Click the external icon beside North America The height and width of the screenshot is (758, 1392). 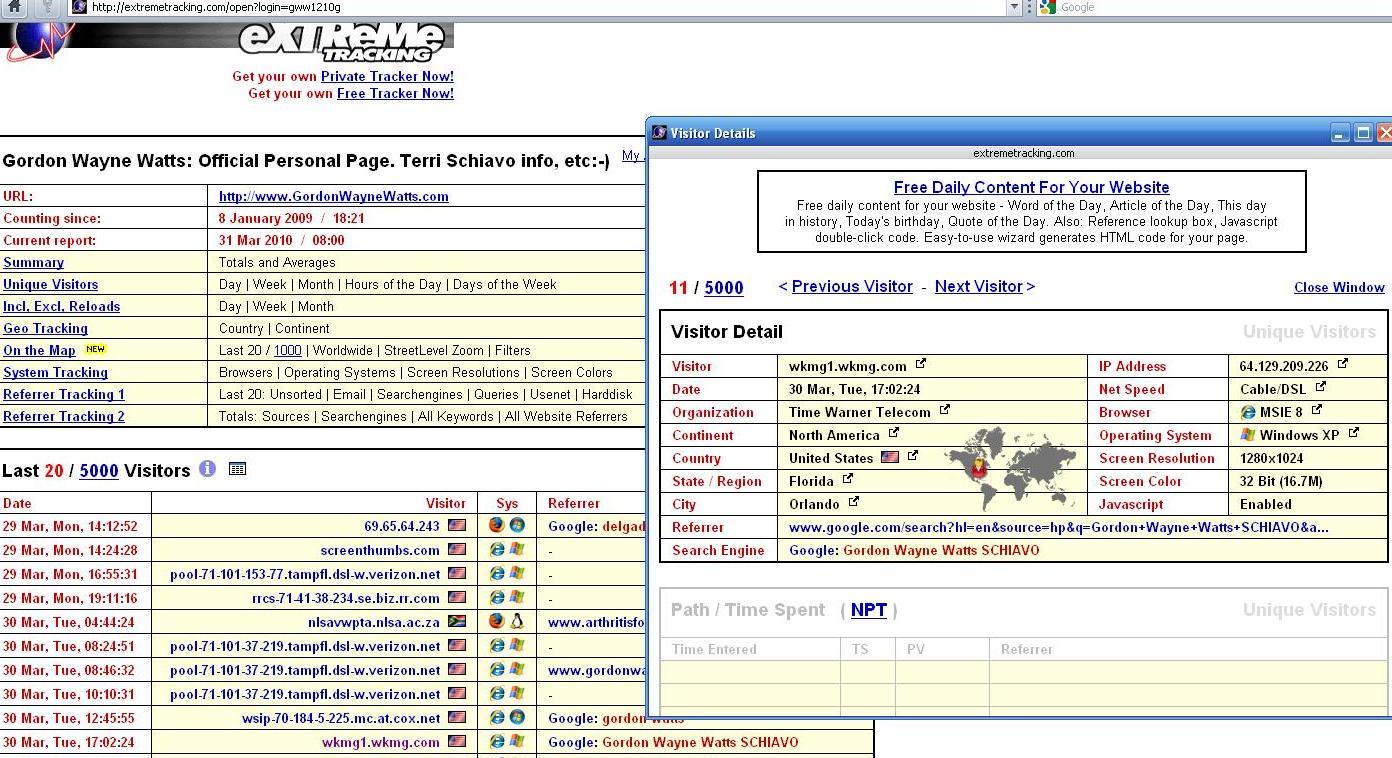894,434
